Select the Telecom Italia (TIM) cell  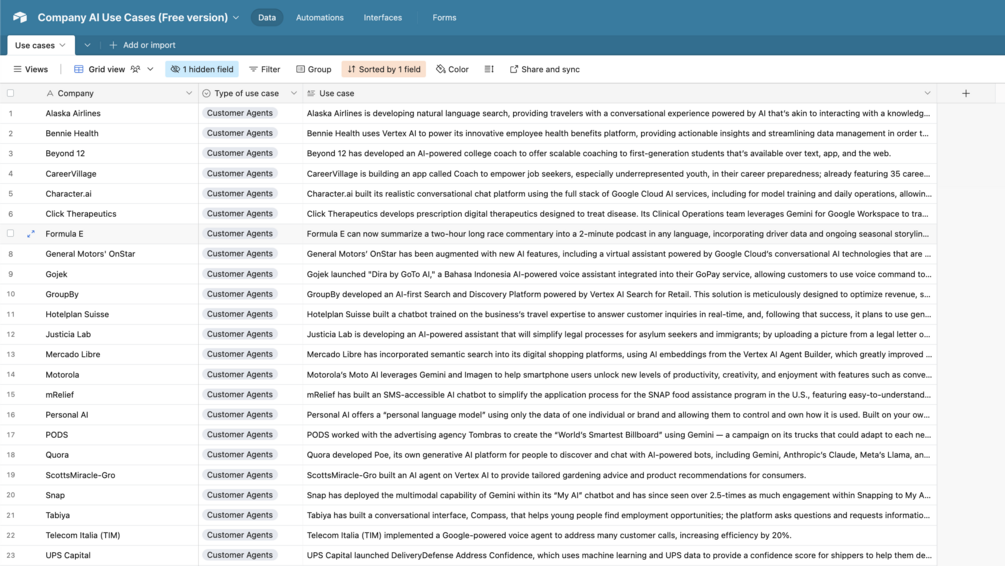[119, 535]
